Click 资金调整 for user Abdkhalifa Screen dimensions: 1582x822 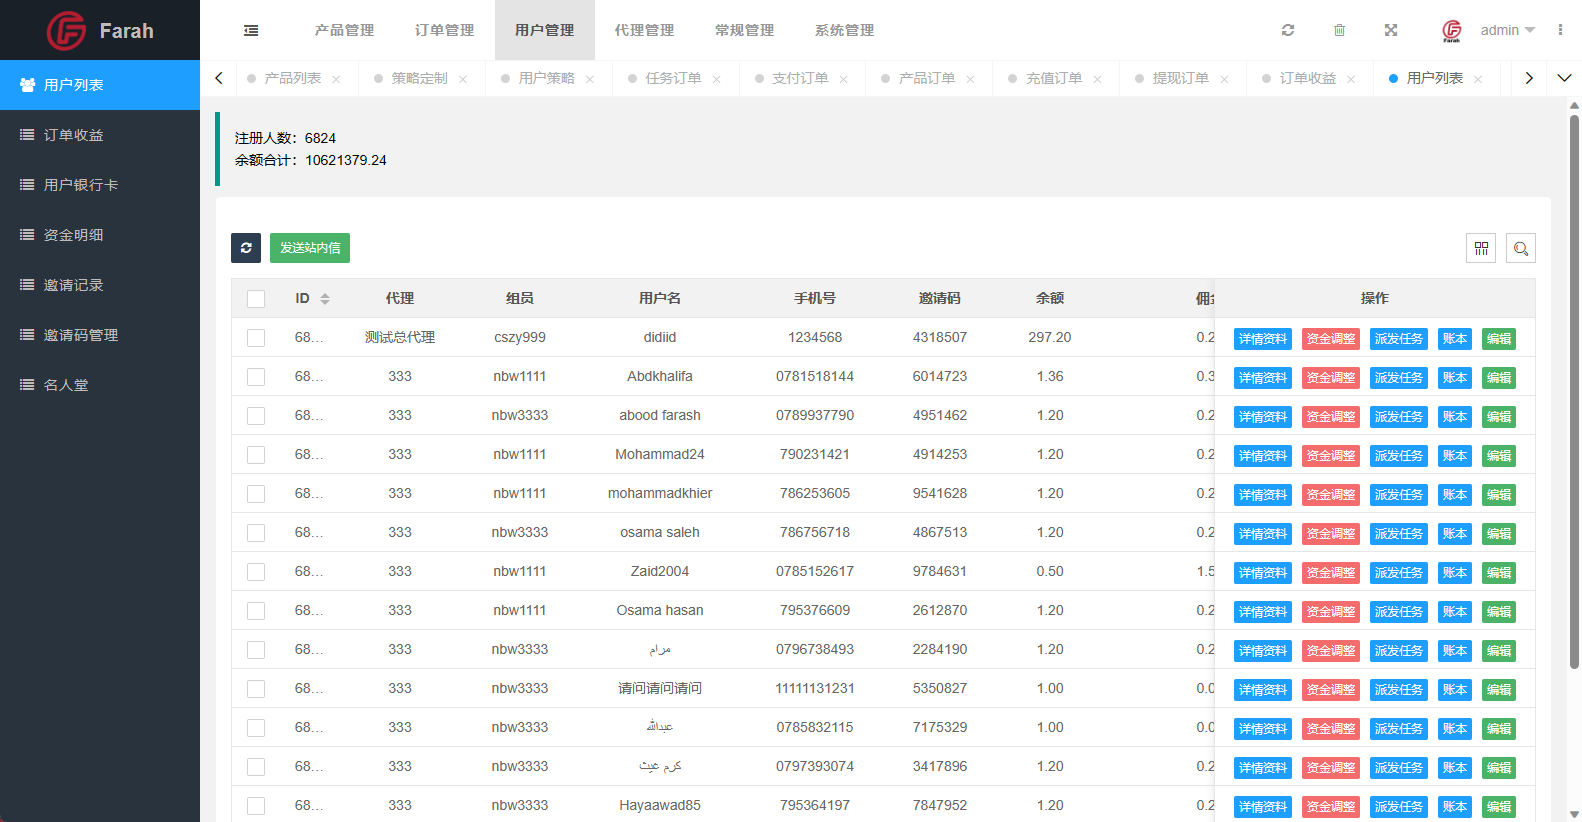tap(1330, 378)
